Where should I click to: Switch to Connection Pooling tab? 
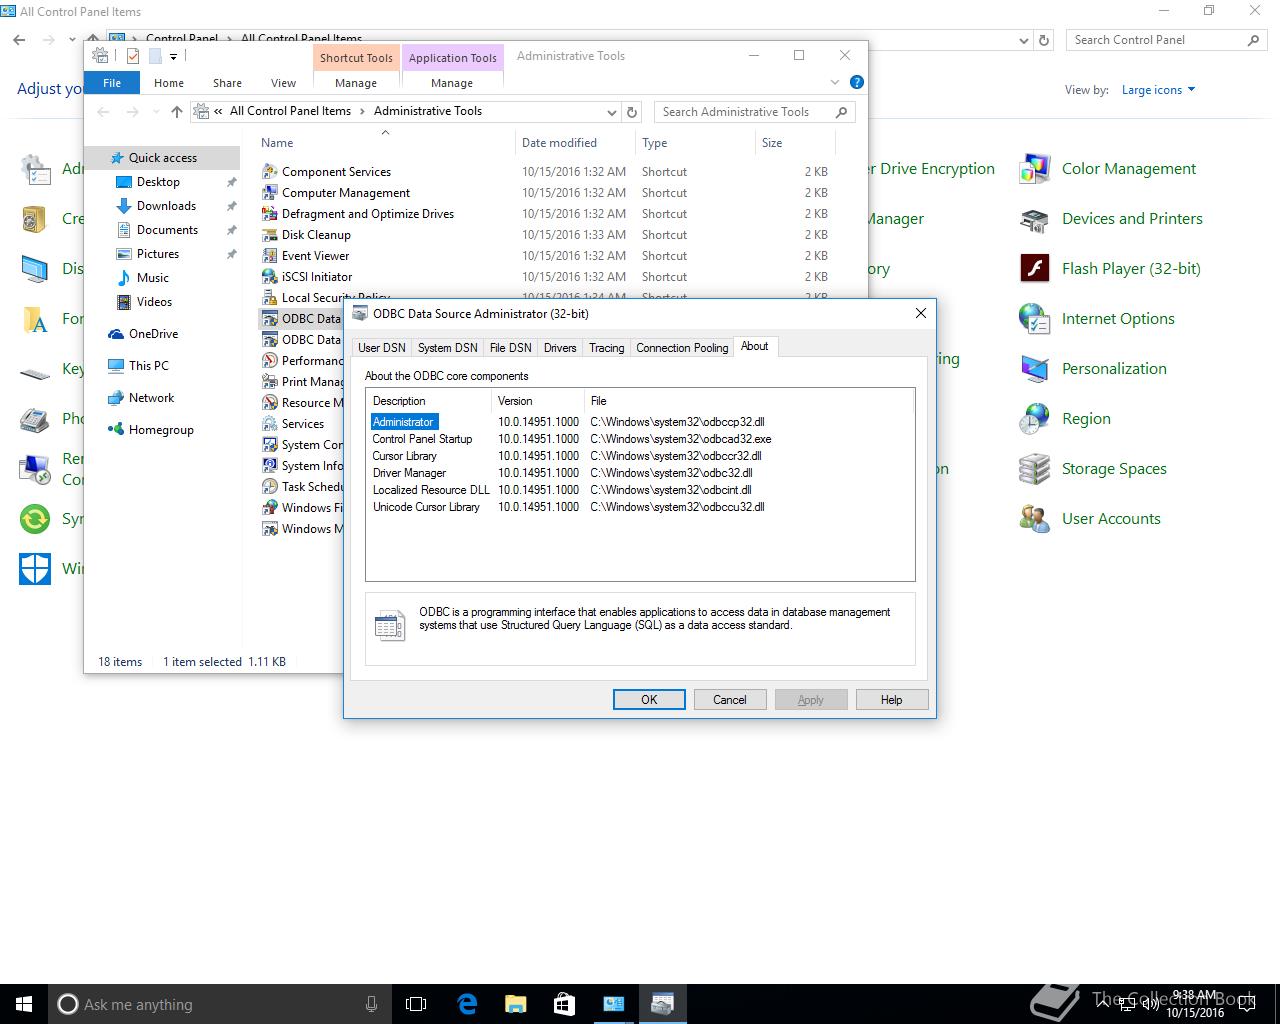tap(682, 348)
